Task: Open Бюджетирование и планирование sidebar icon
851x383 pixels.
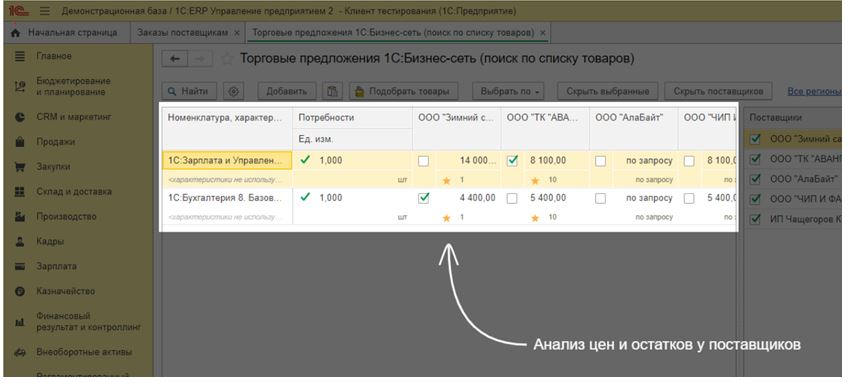Action: coord(20,86)
